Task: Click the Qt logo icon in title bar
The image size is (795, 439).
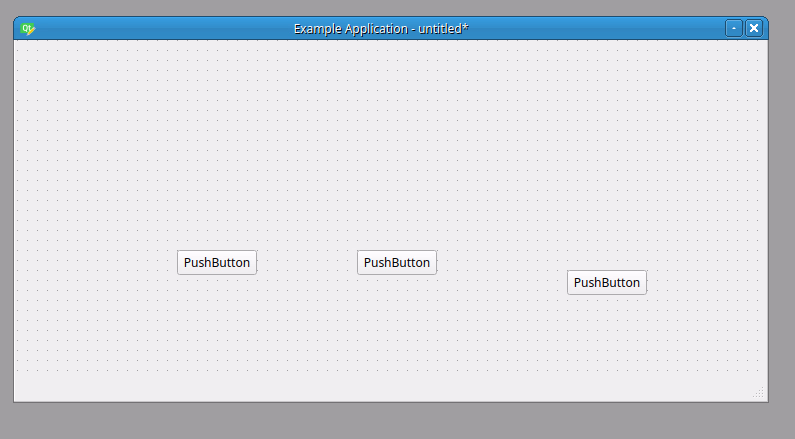Action: tap(27, 28)
